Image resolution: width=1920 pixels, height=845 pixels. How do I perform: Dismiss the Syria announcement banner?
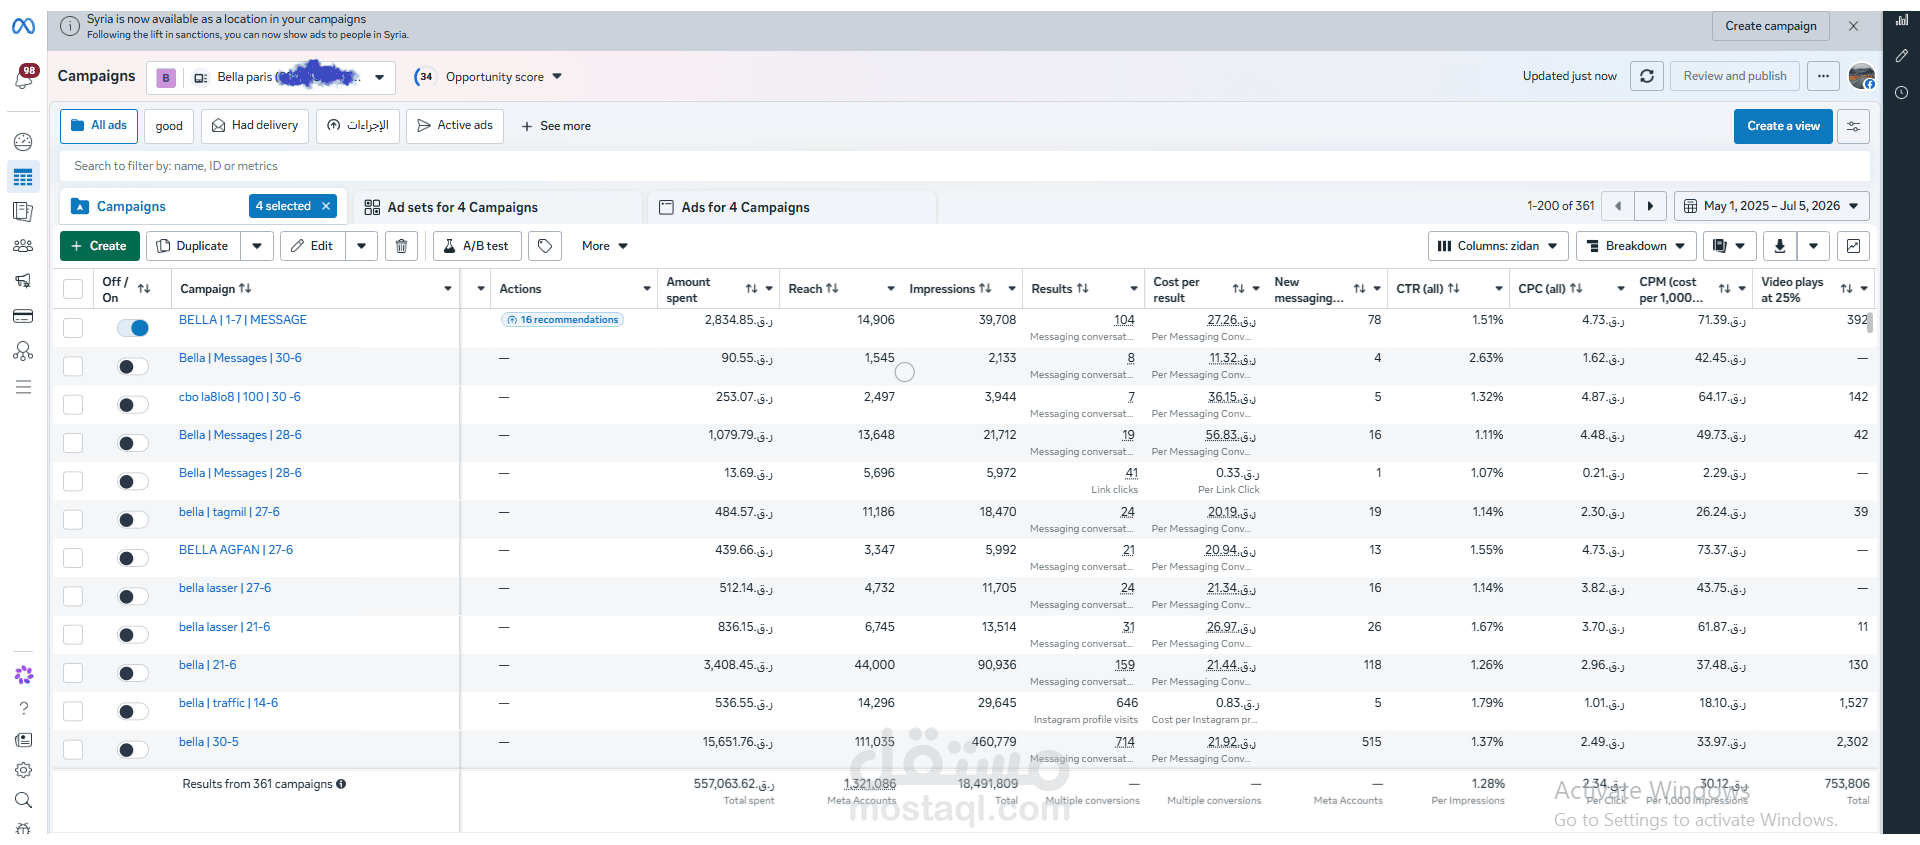(1853, 26)
